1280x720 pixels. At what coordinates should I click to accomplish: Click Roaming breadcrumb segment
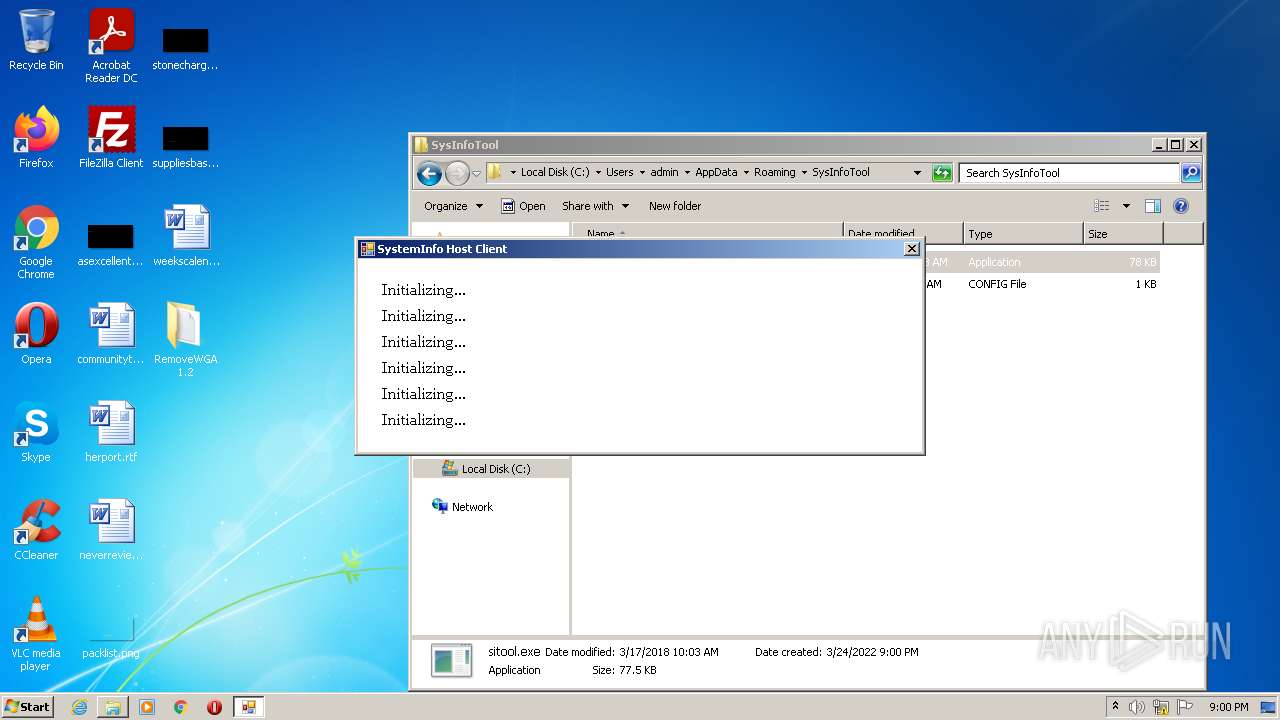(775, 172)
